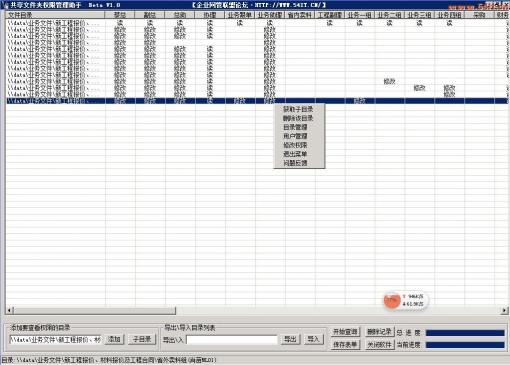Click the 业务跟单 column header

point(240,15)
